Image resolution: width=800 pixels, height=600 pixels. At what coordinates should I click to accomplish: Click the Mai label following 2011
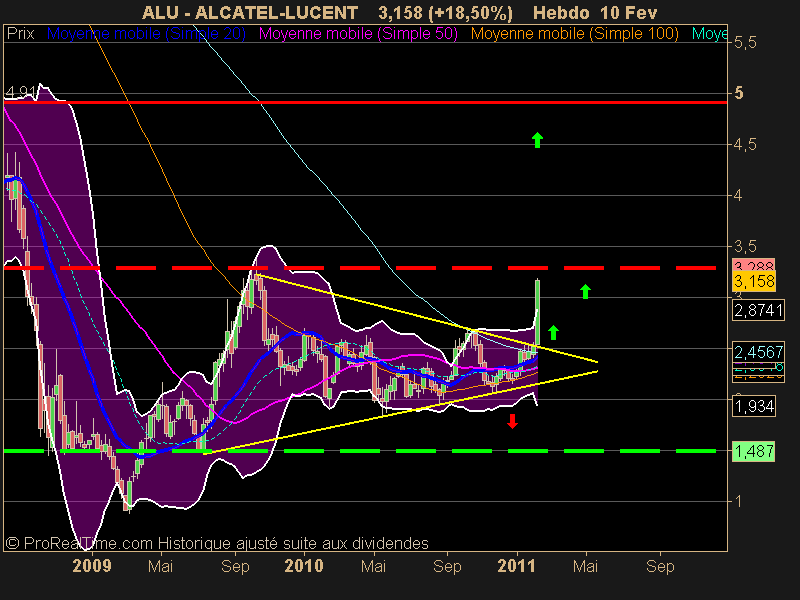click(x=585, y=566)
